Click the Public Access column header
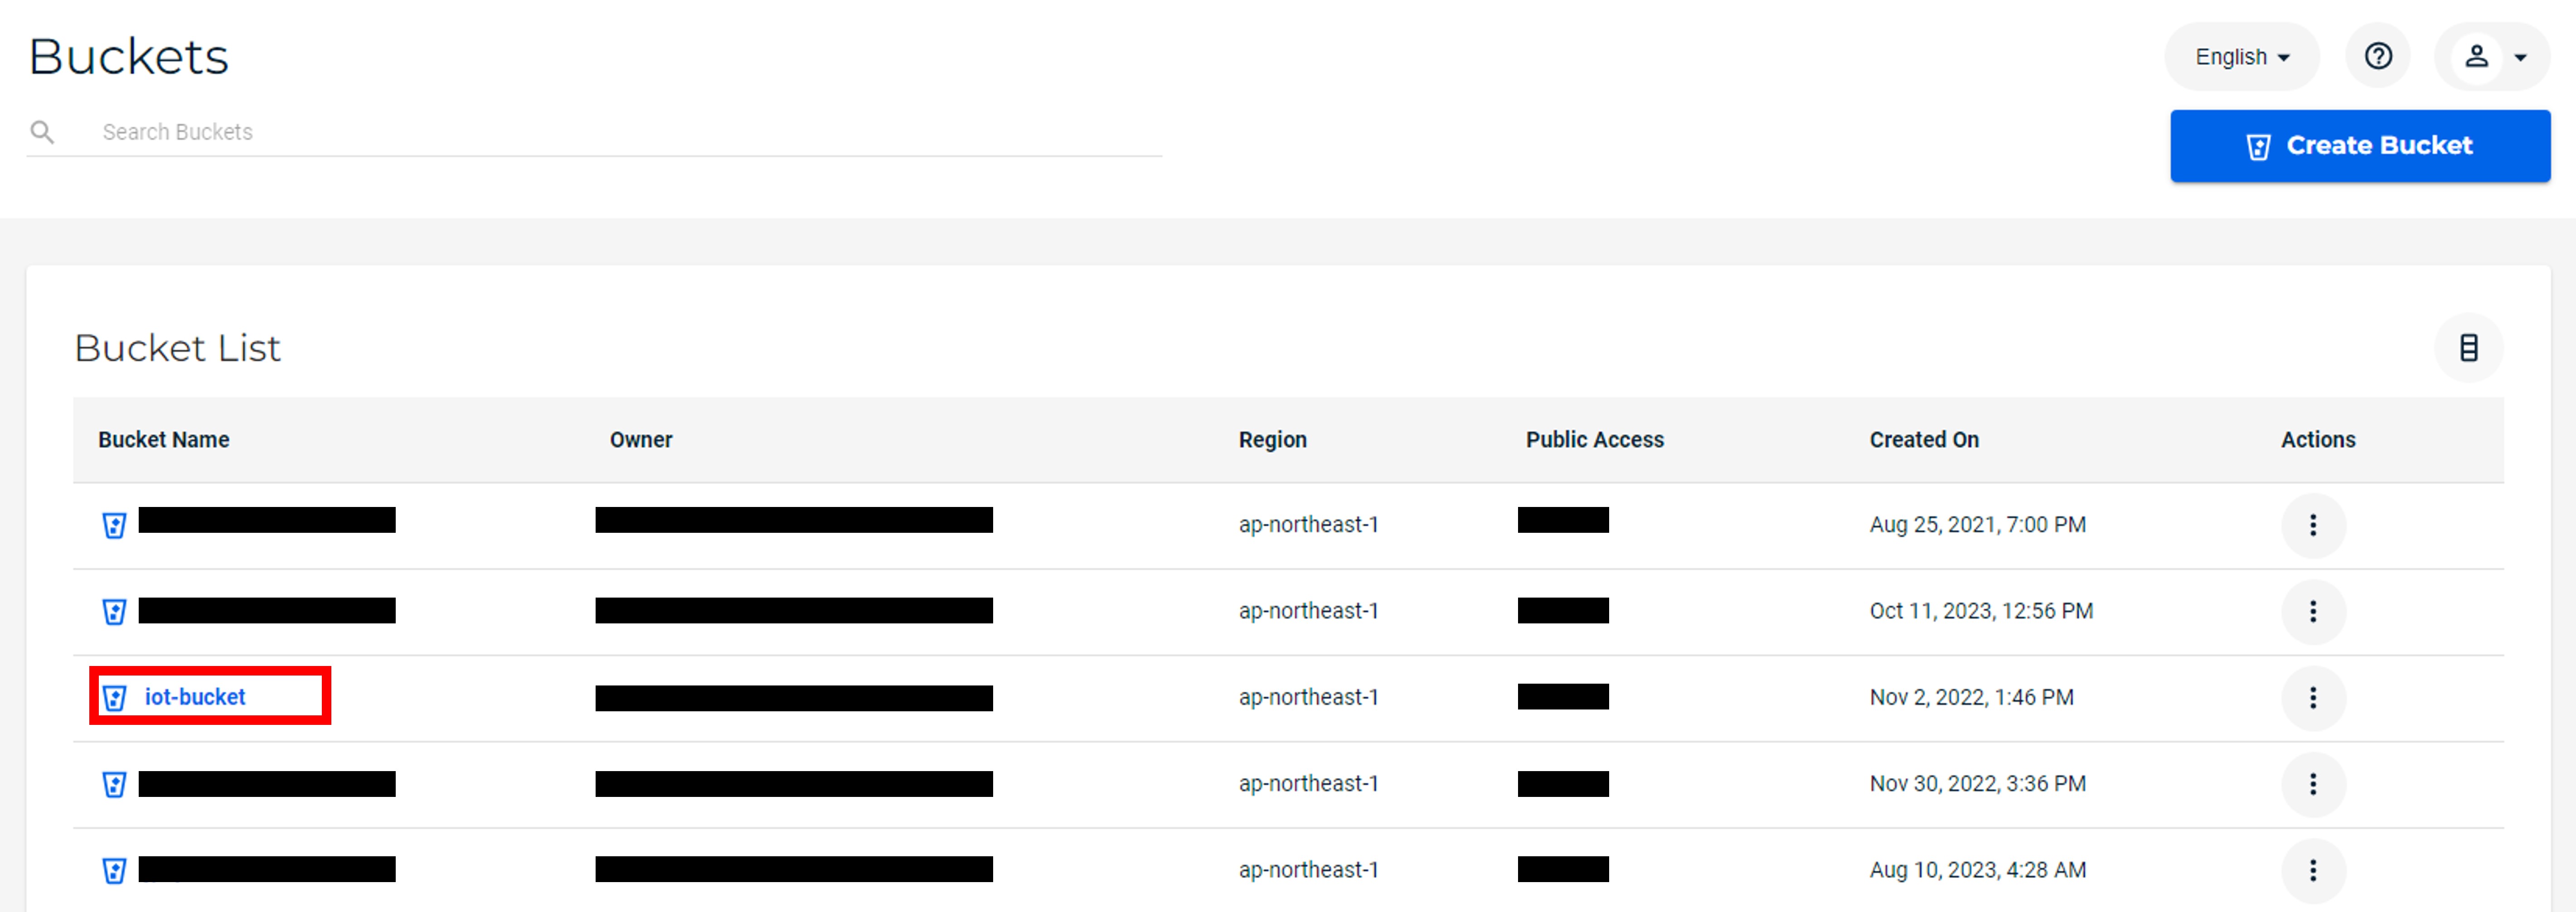The height and width of the screenshot is (912, 2576). [1594, 440]
